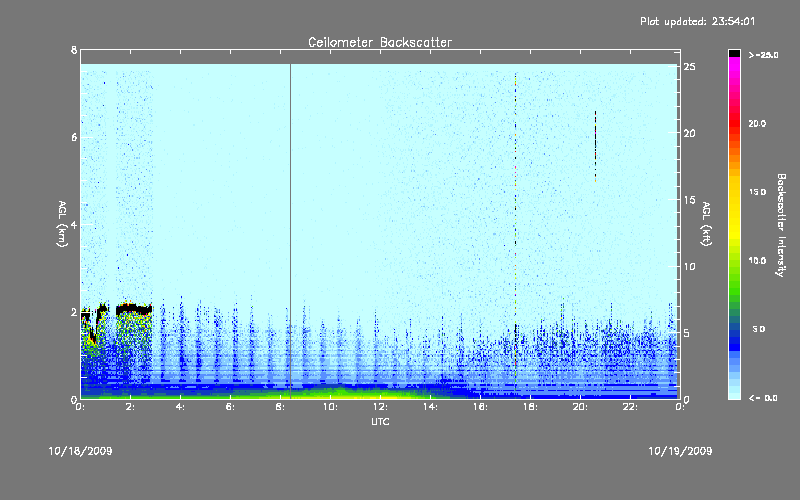Click the "5.0" colorbar label

(x=759, y=329)
